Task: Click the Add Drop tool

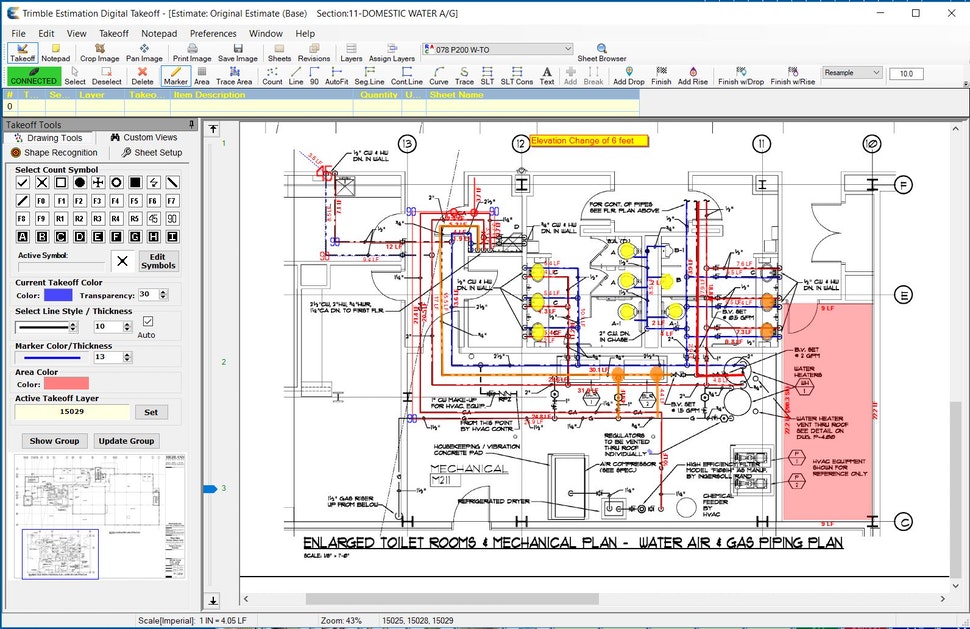Action: (628, 76)
